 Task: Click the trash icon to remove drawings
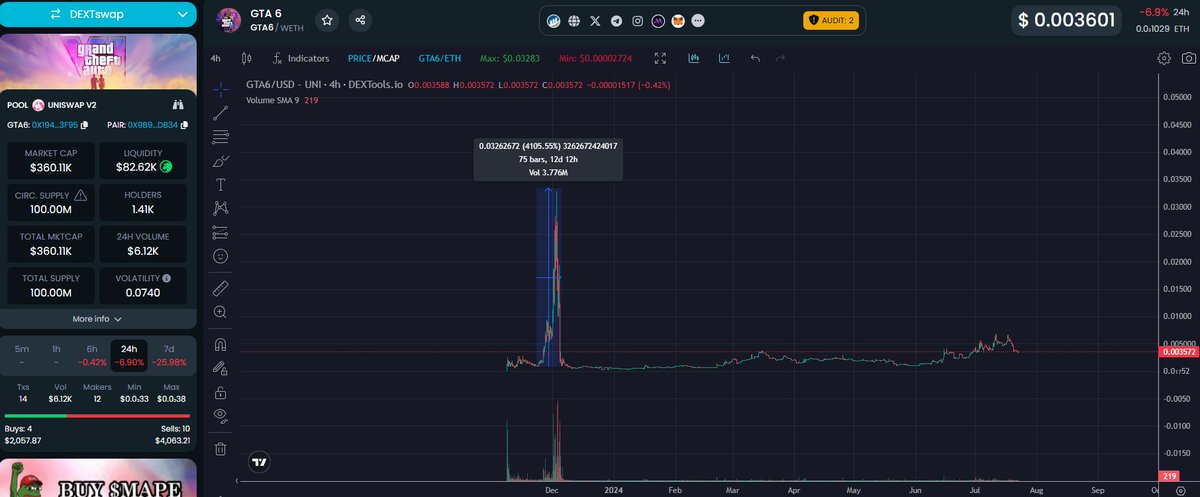pyautogui.click(x=221, y=449)
